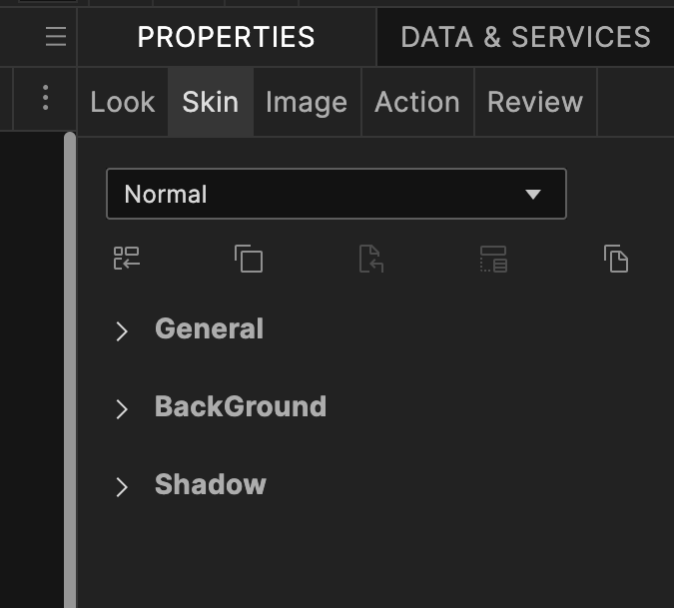The image size is (674, 608).
Task: Switch to the PROPERTIES tab
Action: 226,37
